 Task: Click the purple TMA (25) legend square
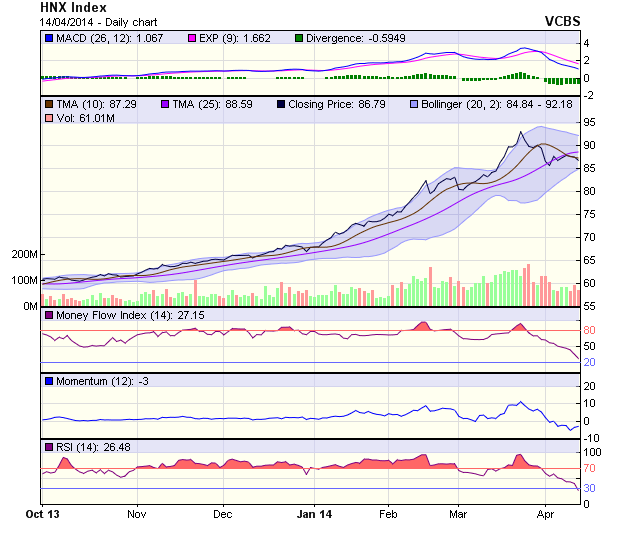tap(163, 104)
